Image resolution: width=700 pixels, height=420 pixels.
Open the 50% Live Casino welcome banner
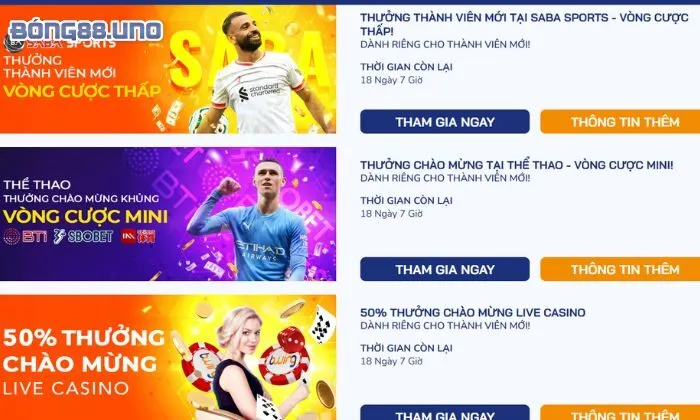click(x=168, y=358)
